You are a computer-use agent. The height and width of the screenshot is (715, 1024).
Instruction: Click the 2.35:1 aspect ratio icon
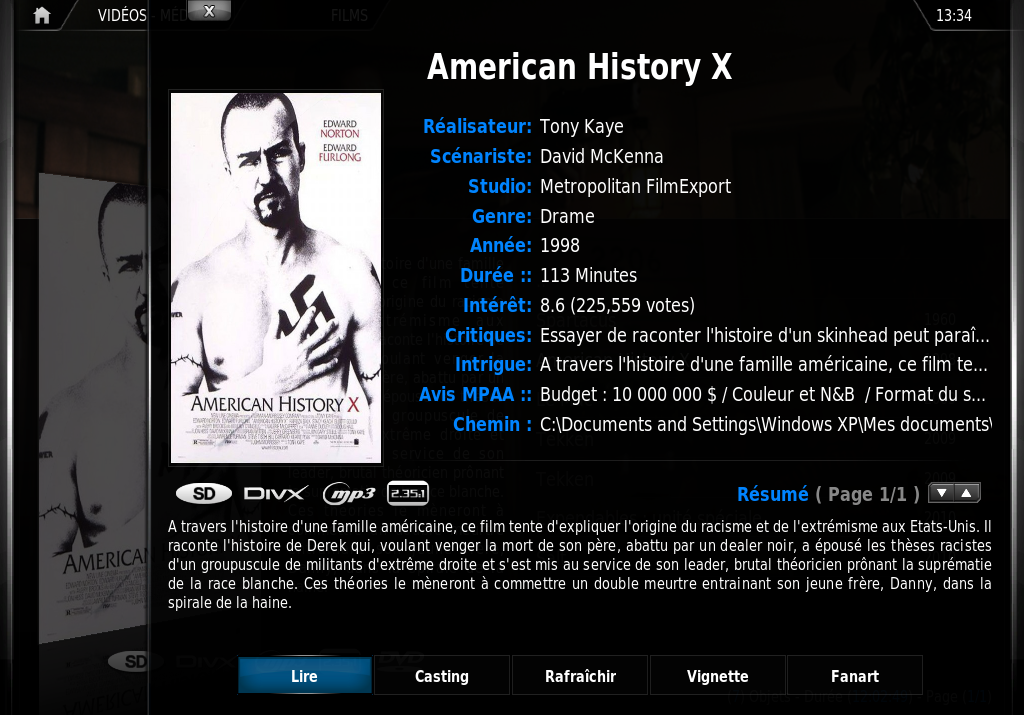coord(408,493)
